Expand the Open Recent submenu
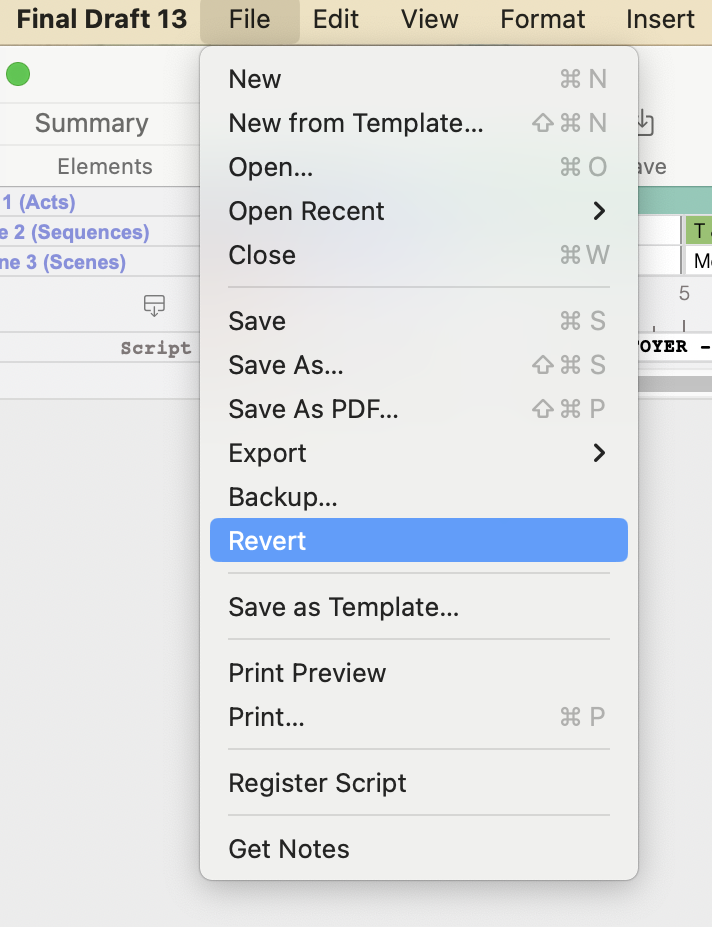Image resolution: width=712 pixels, height=927 pixels. [x=306, y=211]
